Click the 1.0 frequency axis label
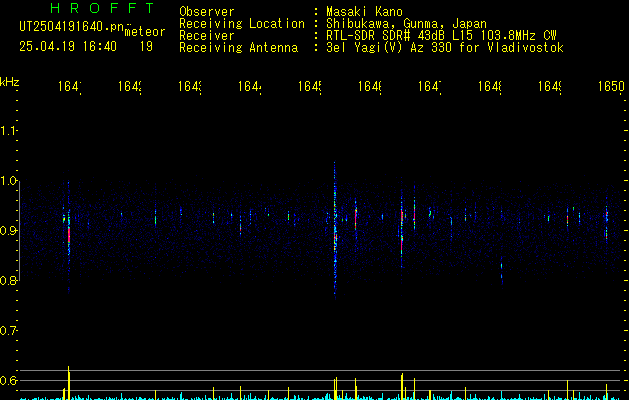The width and height of the screenshot is (629, 400). (x=8, y=181)
